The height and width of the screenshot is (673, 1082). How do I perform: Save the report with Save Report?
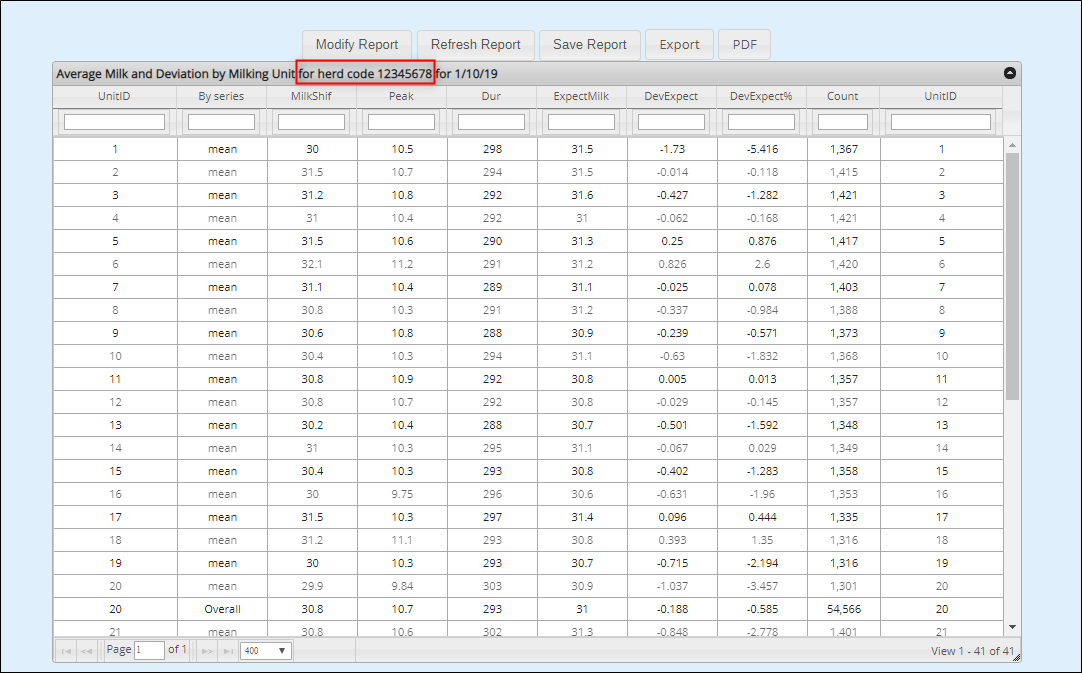click(x=589, y=45)
